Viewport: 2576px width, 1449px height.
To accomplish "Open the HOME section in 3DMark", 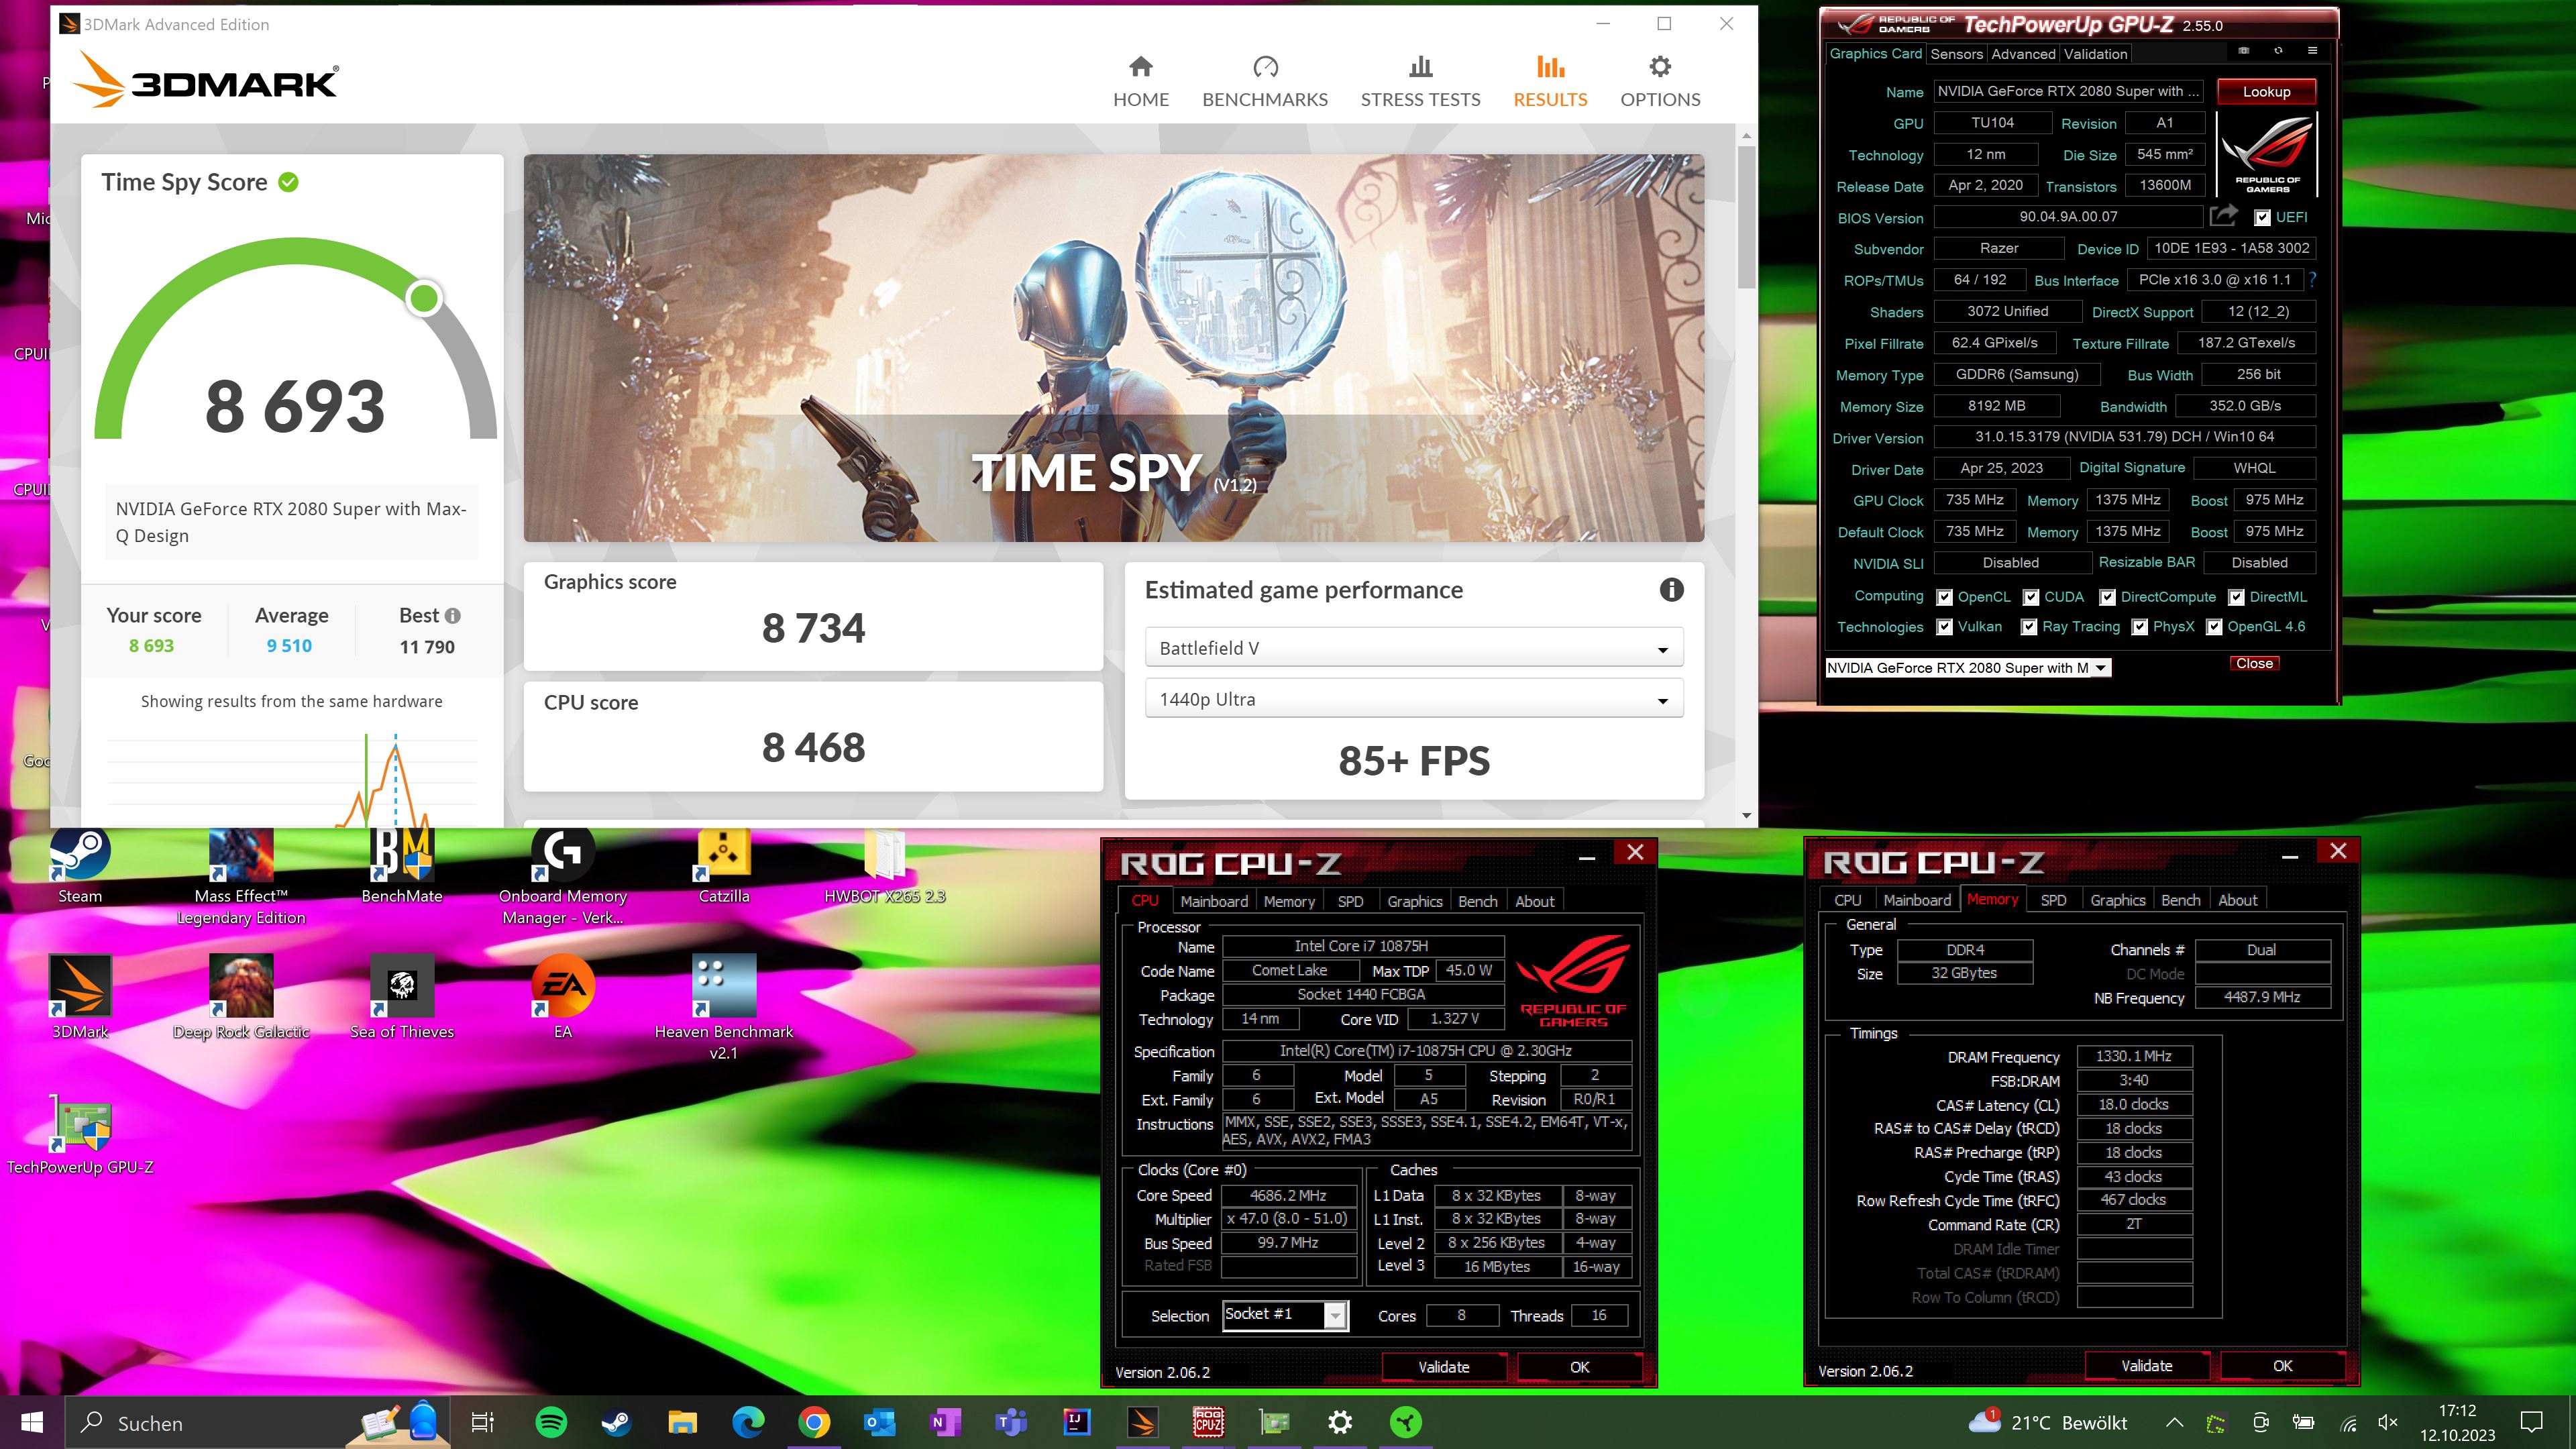I will tap(1141, 82).
